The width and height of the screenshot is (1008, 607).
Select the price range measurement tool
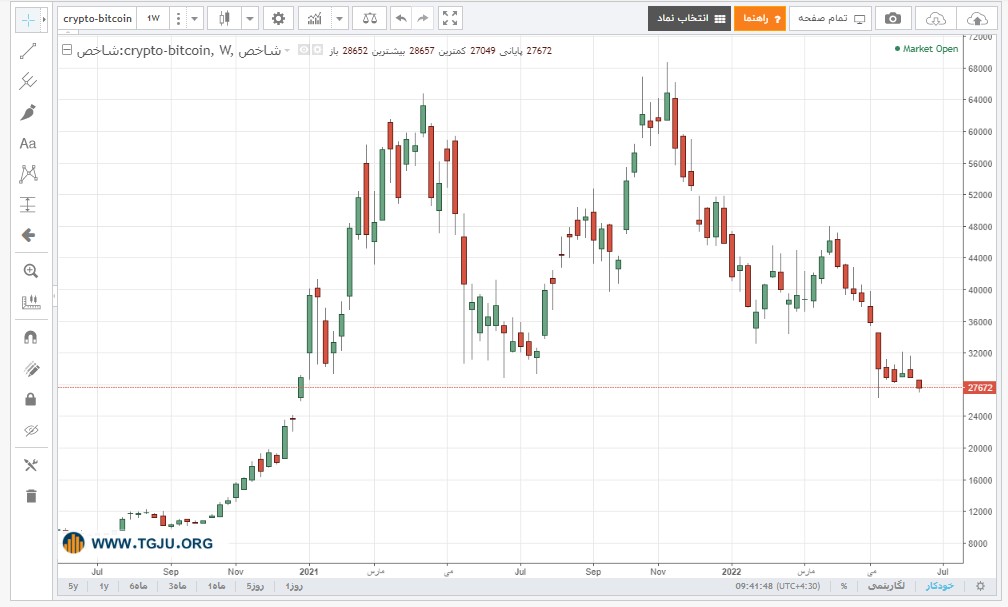pyautogui.click(x=28, y=204)
